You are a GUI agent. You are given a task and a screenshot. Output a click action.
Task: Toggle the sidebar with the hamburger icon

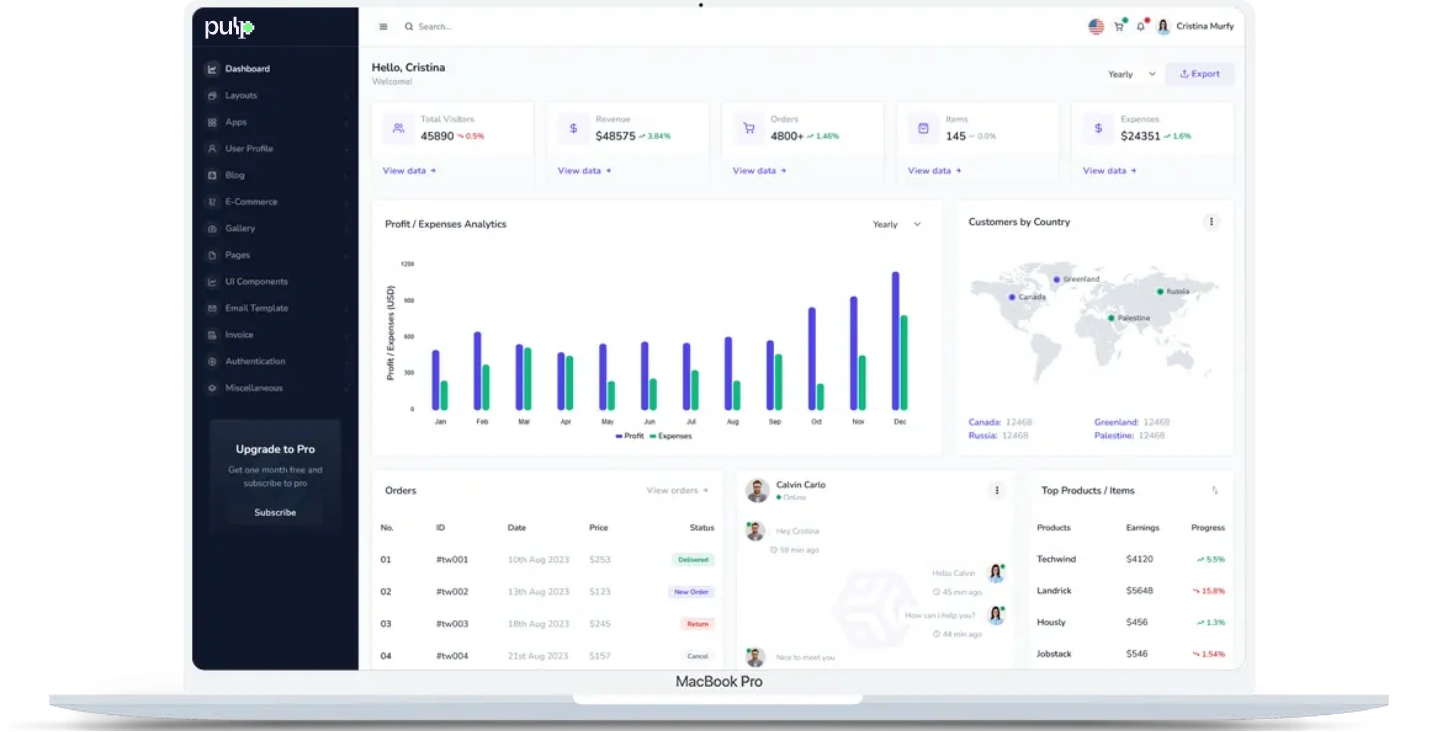(383, 26)
